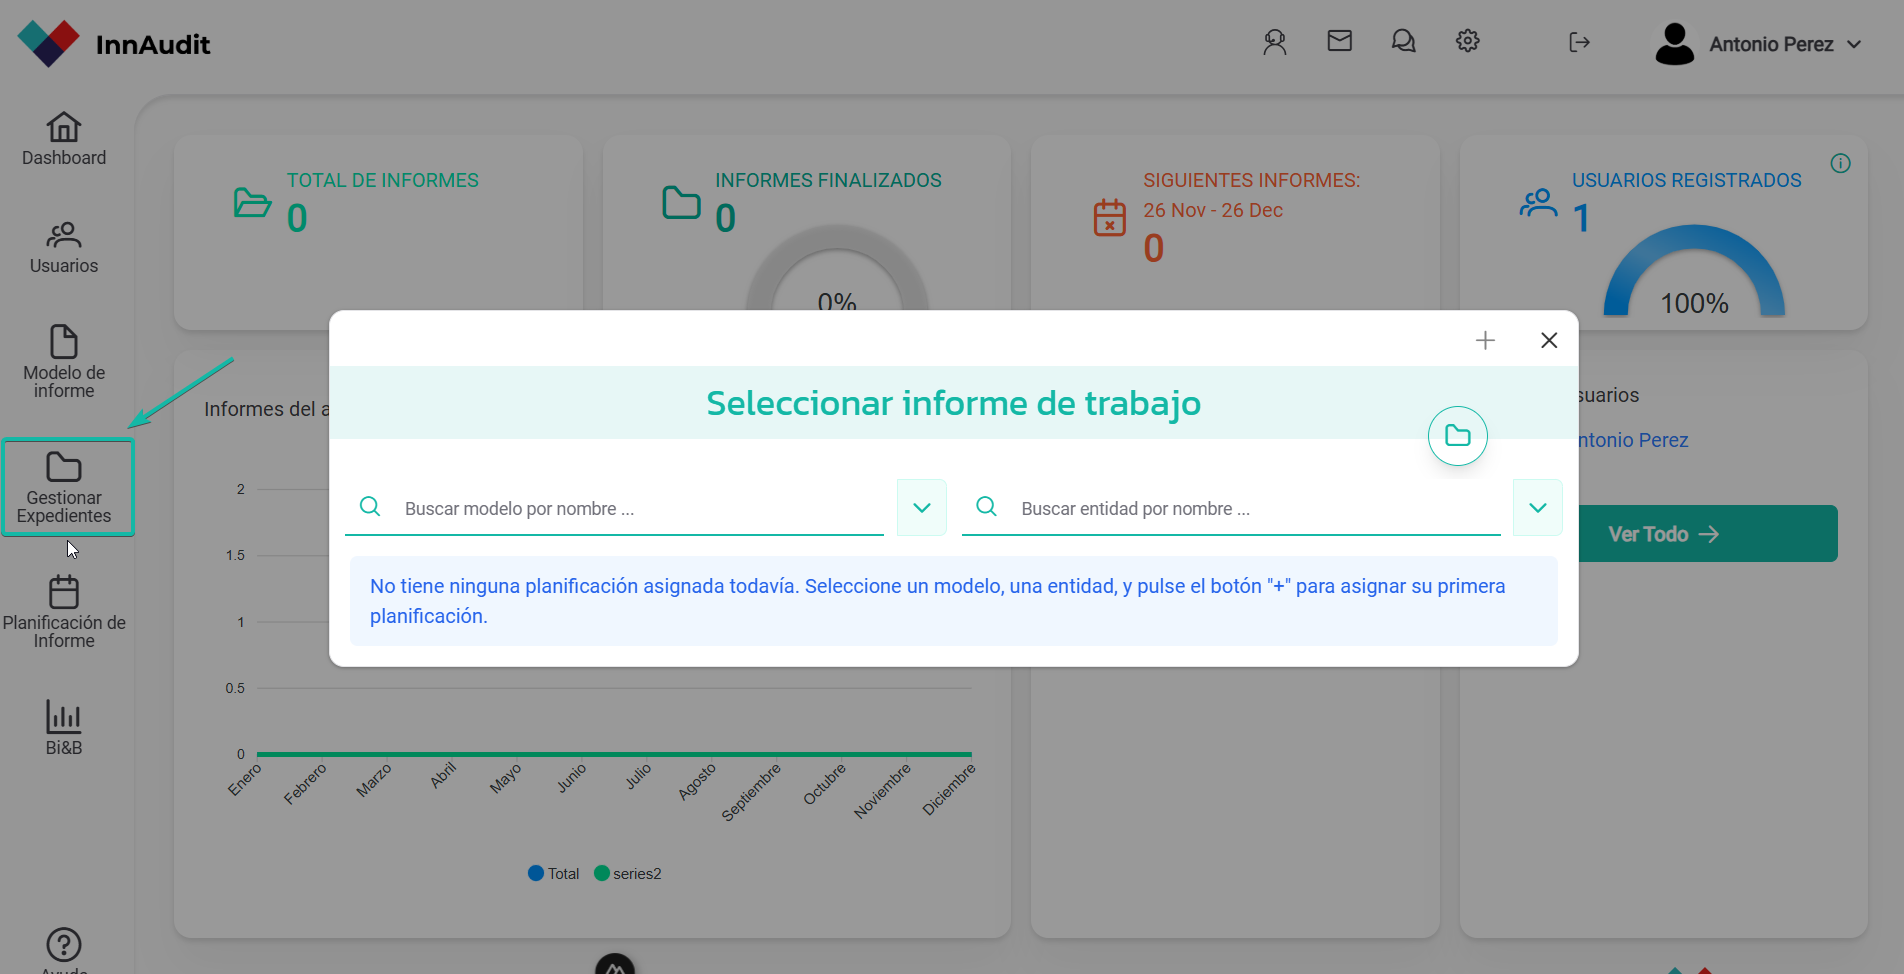Open the mail envelope icon in header
This screenshot has width=1904, height=974.
1339,41
